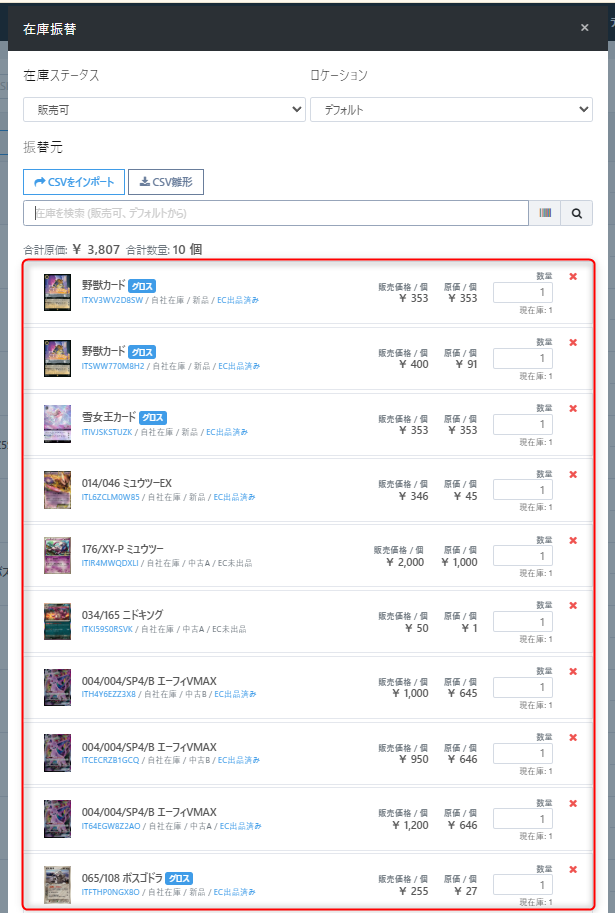Download the CSV雛形 template
The height and width of the screenshot is (913, 615).
[x=166, y=181]
